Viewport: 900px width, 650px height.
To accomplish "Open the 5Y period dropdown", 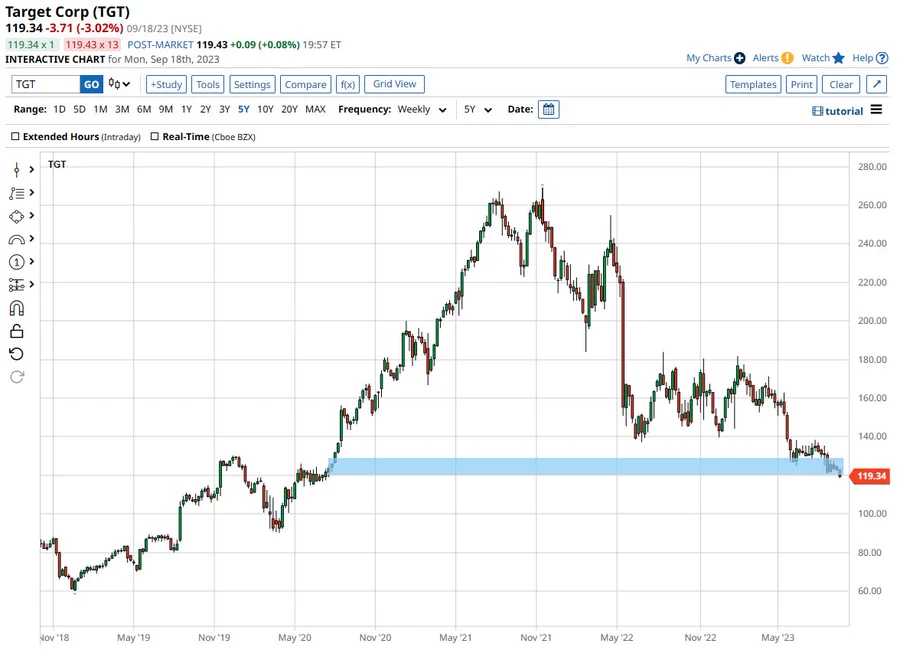I will tap(478, 110).
